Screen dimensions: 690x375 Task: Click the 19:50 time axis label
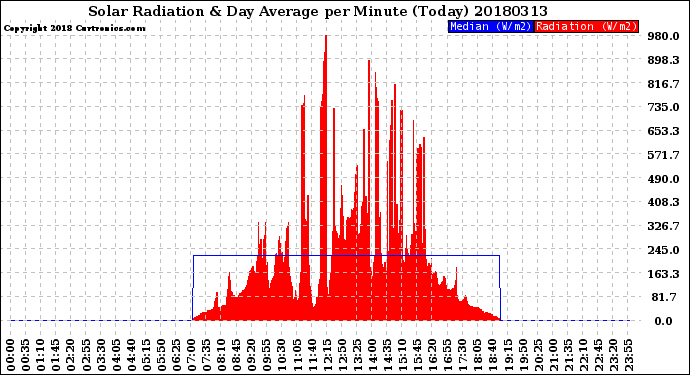tap(523, 355)
